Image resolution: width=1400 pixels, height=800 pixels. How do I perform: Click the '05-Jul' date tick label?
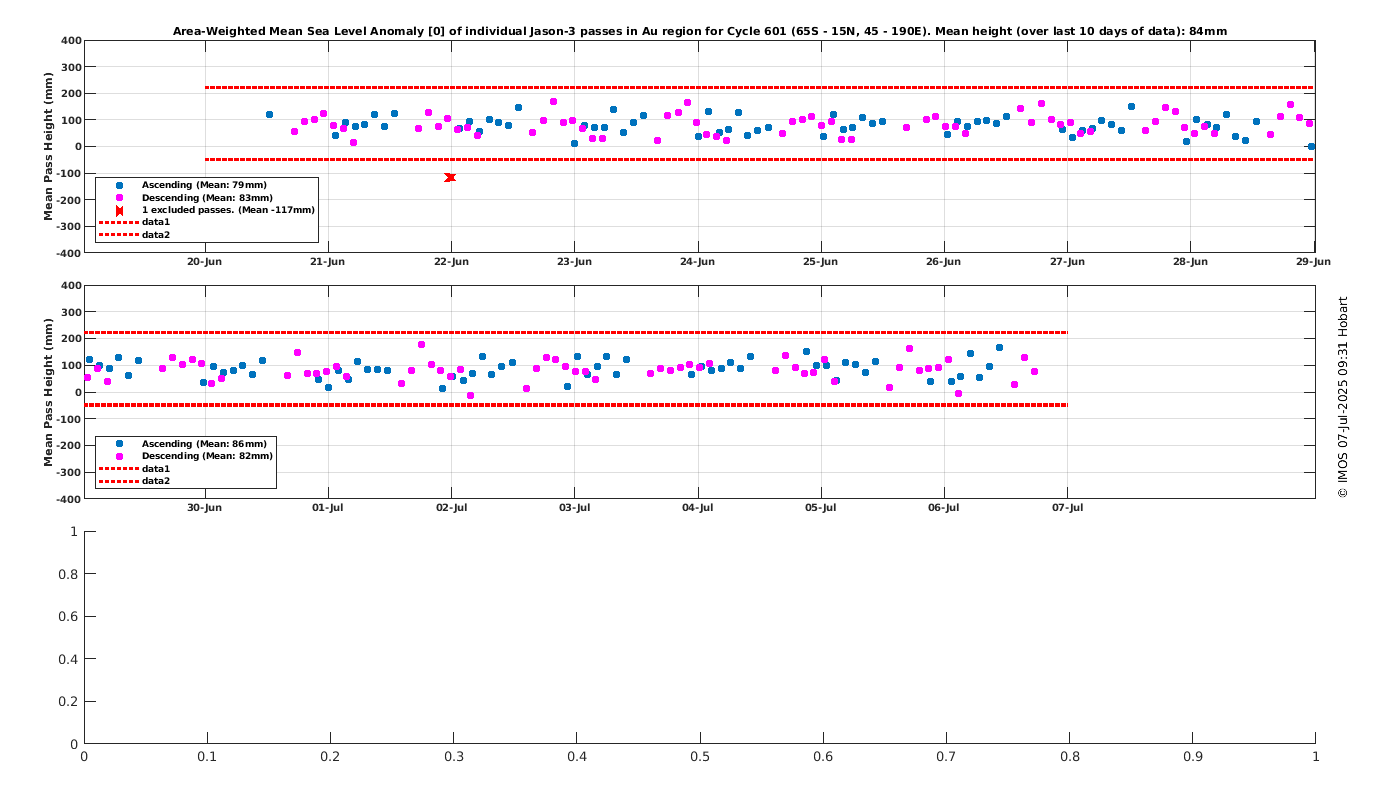tap(821, 507)
